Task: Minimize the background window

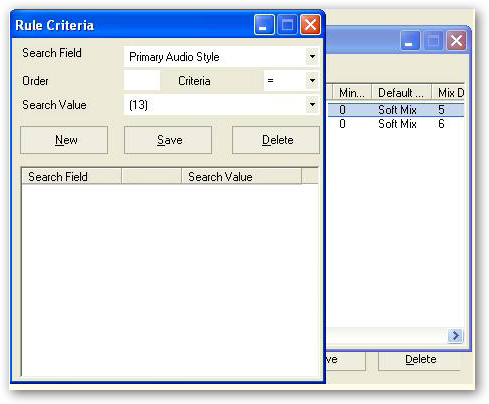Action: click(x=410, y=41)
